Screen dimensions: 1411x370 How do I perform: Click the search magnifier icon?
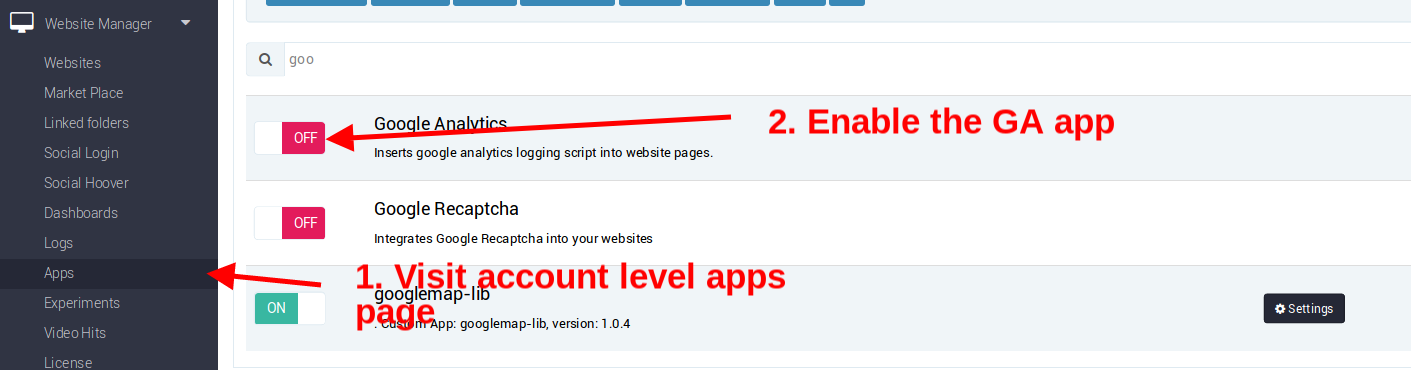pyautogui.click(x=265, y=59)
